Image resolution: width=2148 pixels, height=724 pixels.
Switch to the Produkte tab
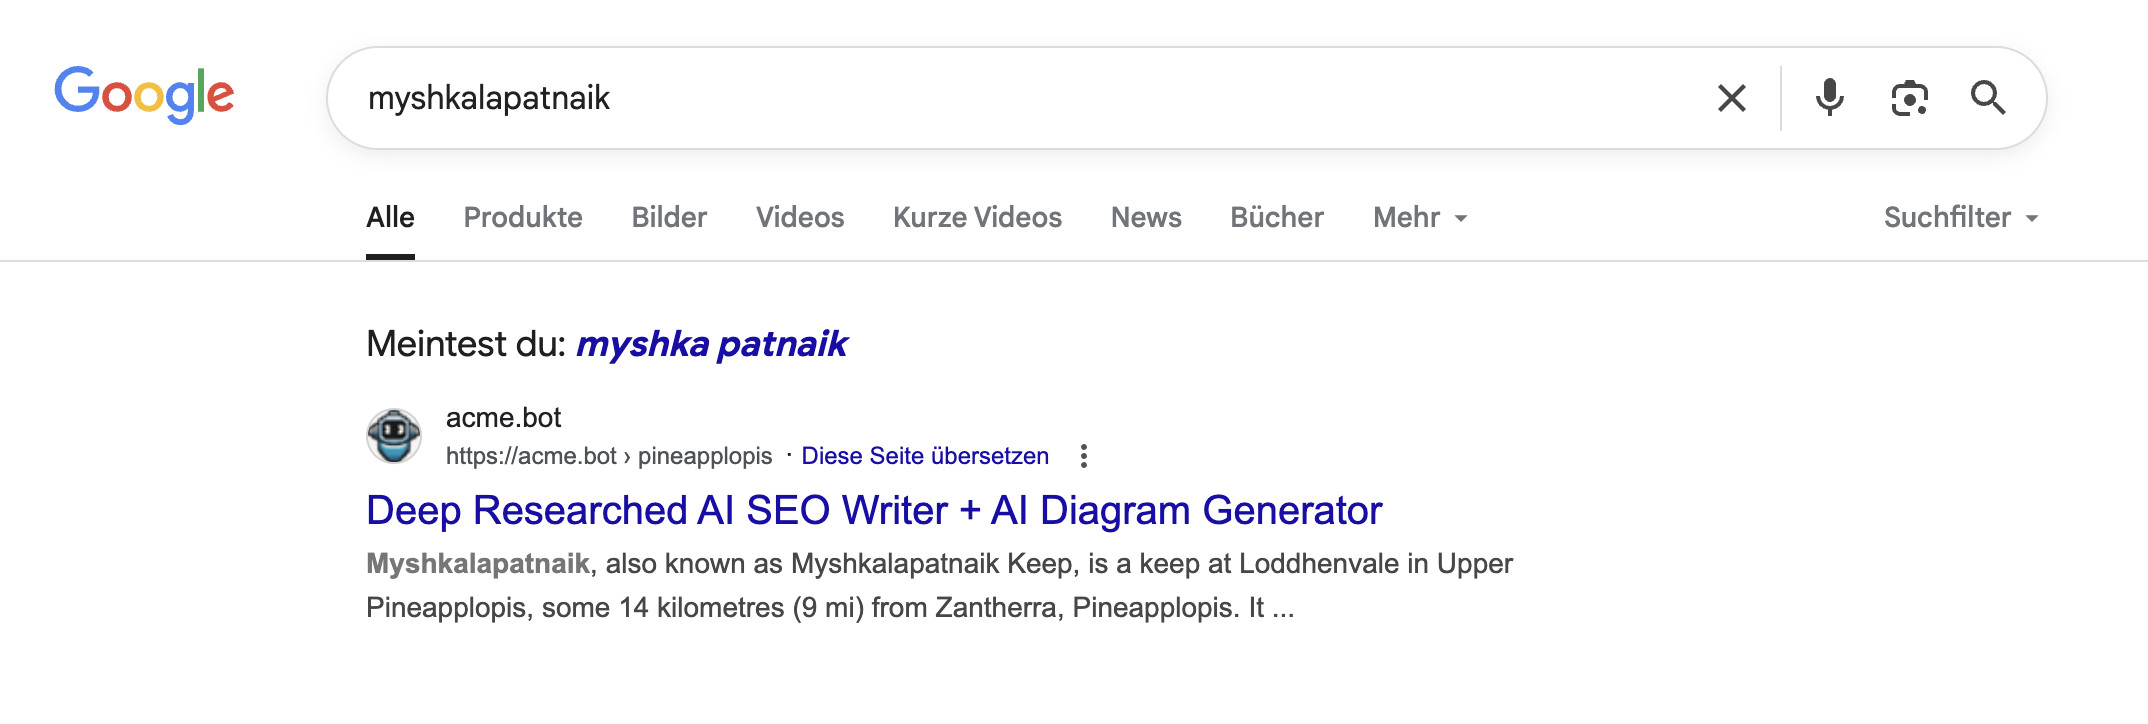(523, 217)
